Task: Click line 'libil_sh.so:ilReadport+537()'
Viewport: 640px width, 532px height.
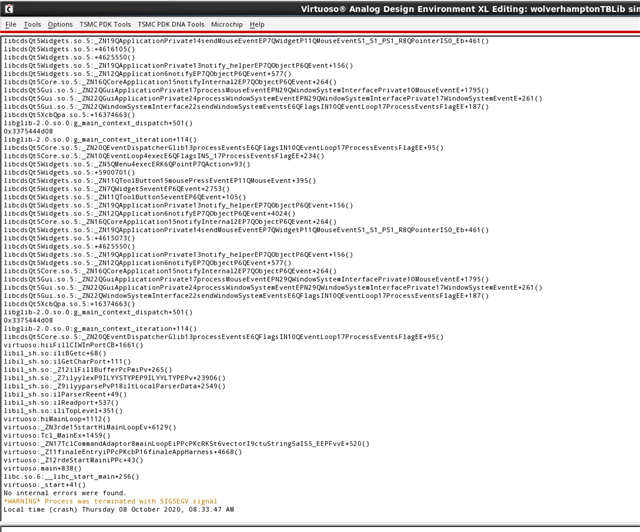Action: (61, 403)
